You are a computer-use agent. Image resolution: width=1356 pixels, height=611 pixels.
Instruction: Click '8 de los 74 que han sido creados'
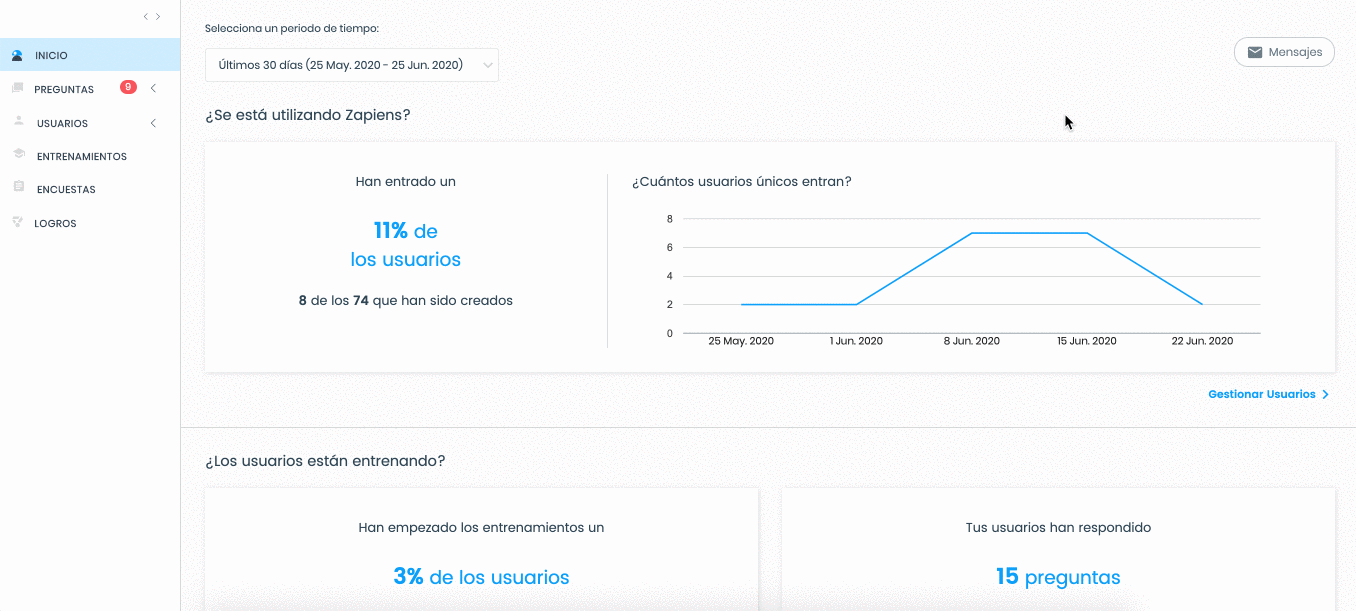(405, 300)
